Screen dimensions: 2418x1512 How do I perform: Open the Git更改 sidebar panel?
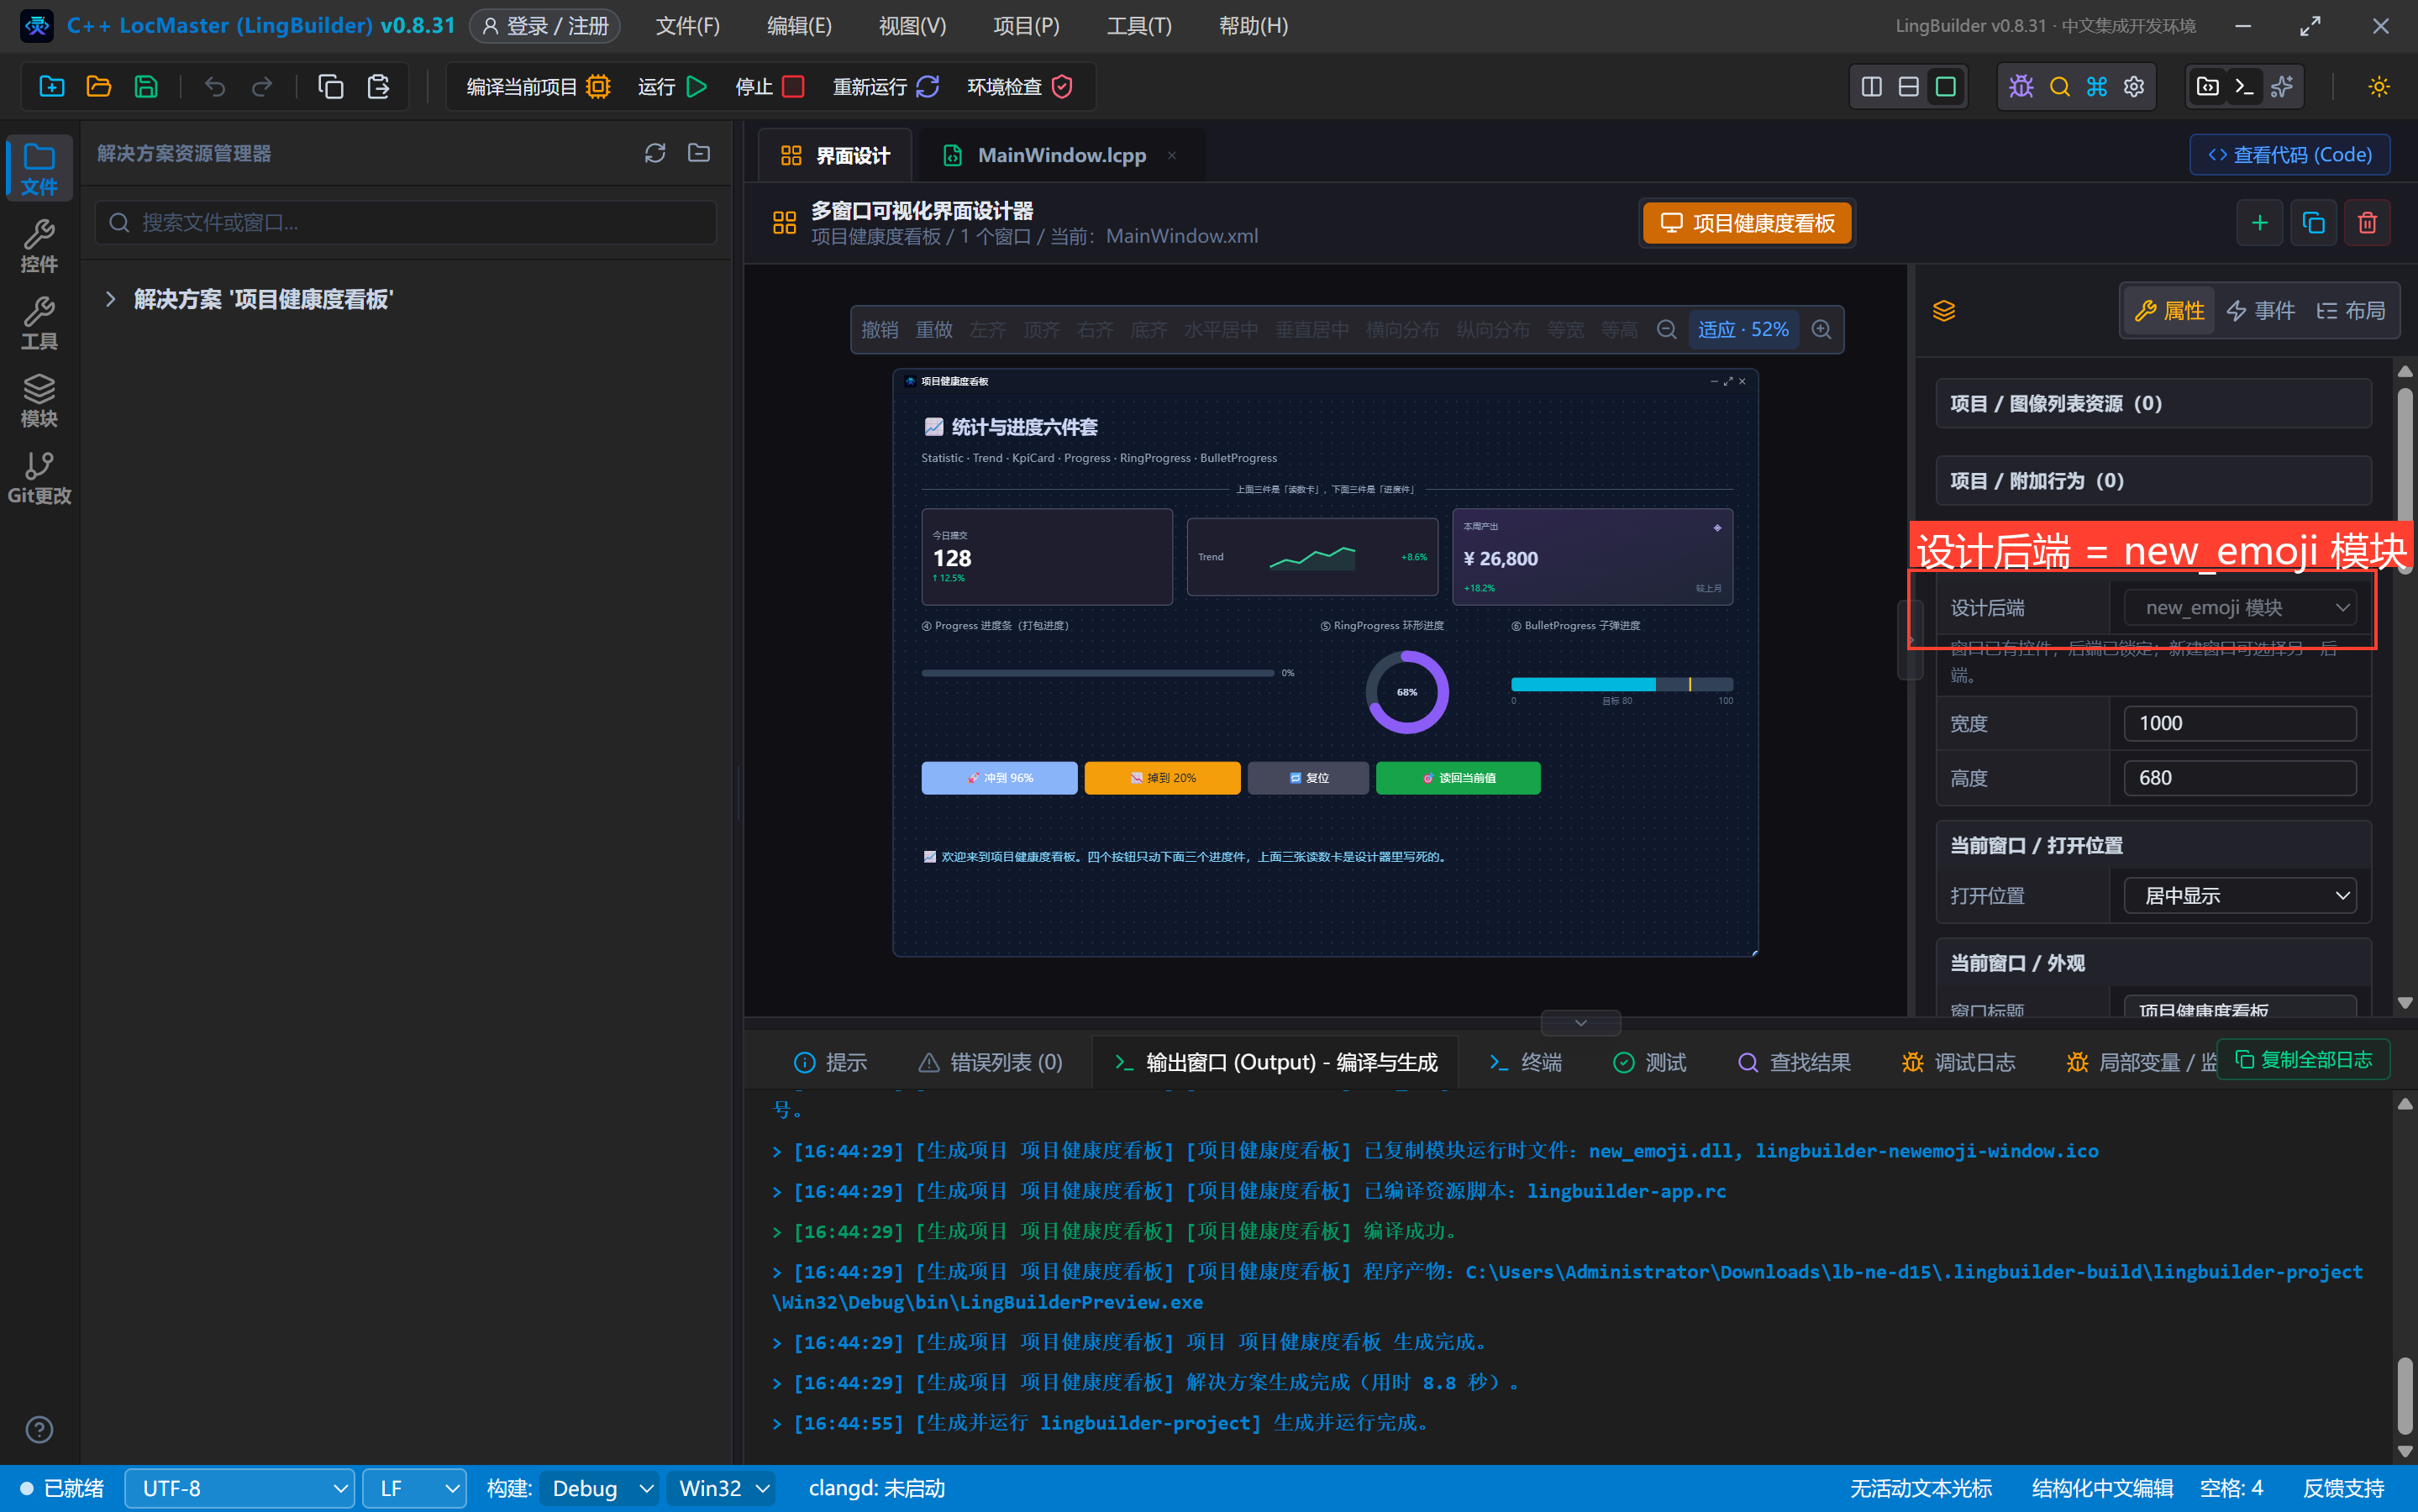(x=39, y=478)
